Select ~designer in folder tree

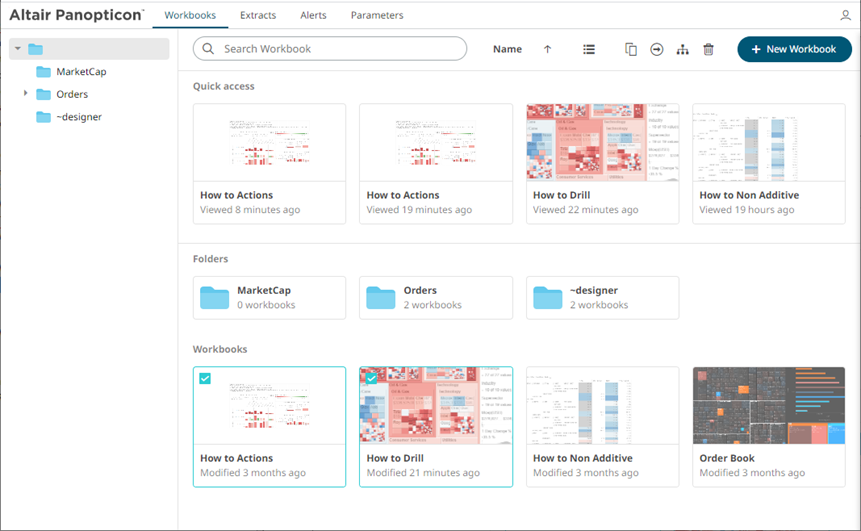click(x=79, y=117)
